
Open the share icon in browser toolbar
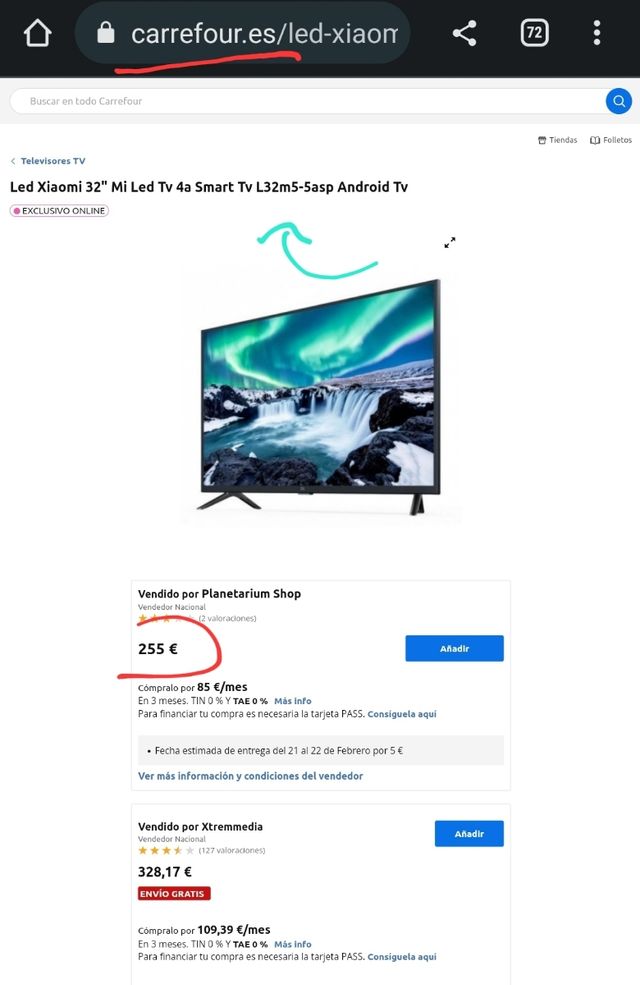(x=465, y=33)
